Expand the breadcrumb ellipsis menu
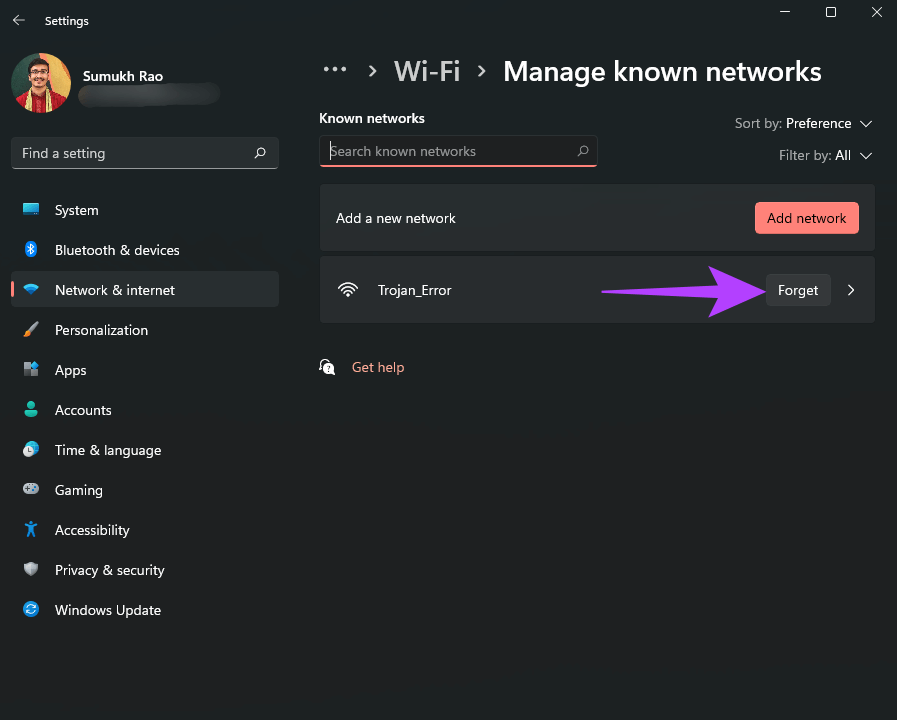This screenshot has height=720, width=897. coord(335,70)
